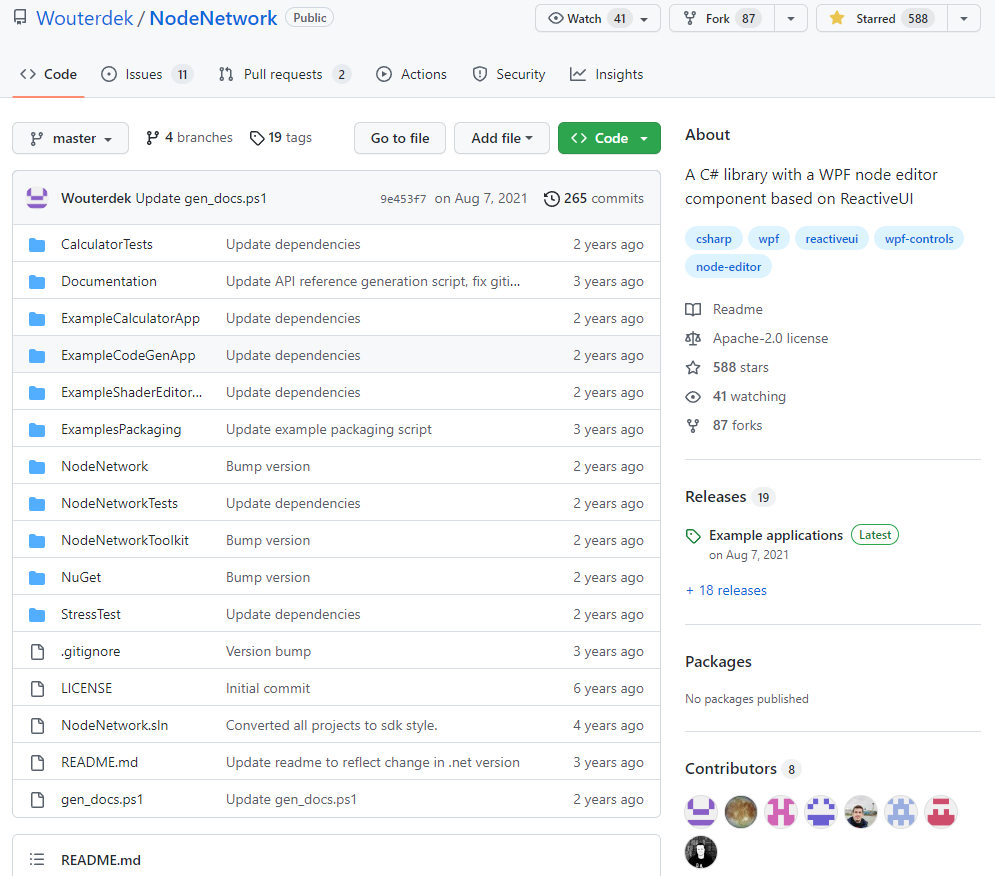The image size is (995, 876).
Task: Click the tag icon beside Example applications release
Action: (693, 536)
